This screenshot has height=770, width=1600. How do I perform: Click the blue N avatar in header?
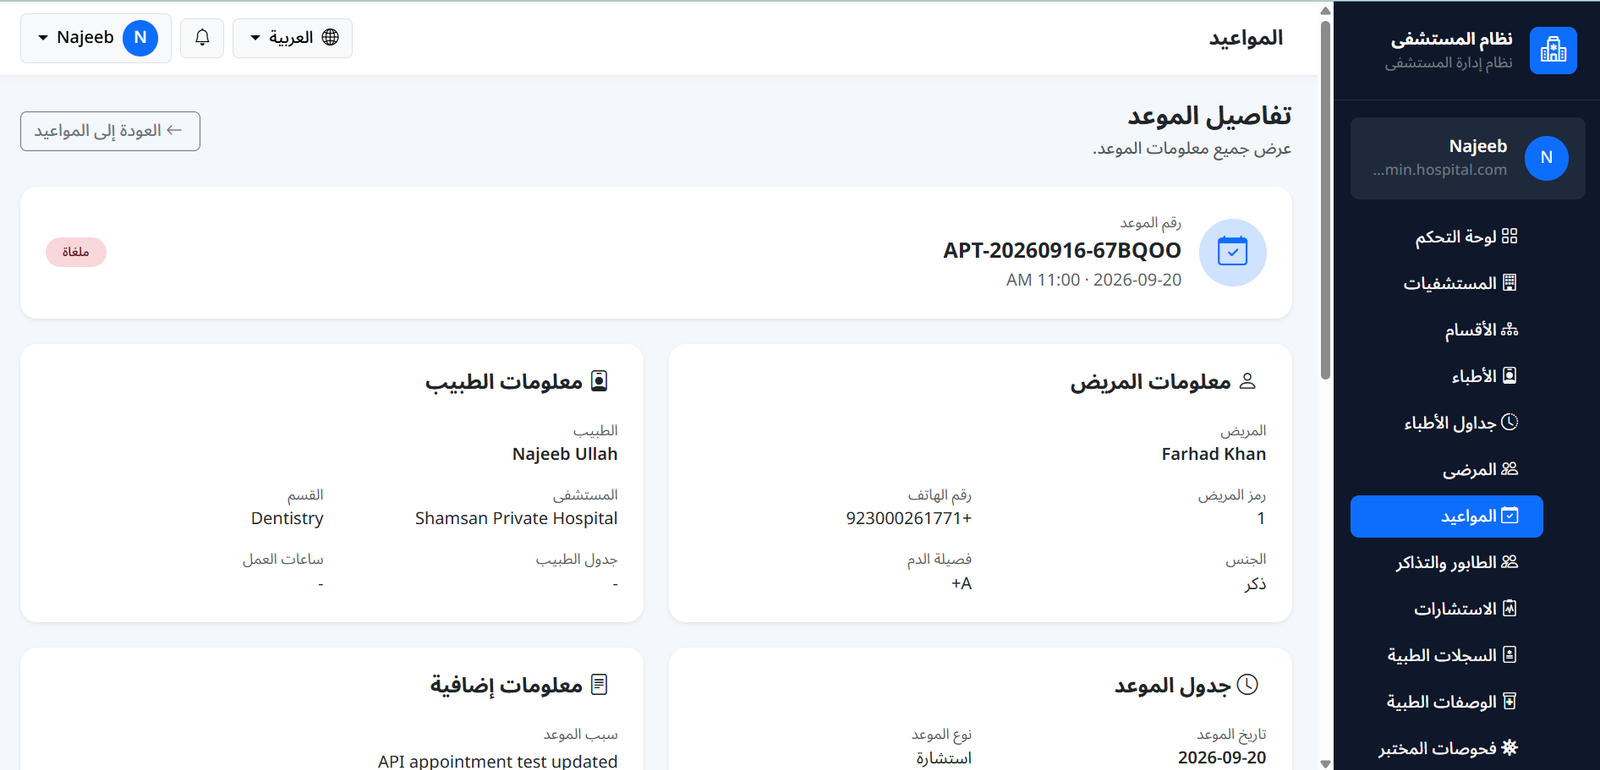coord(140,38)
